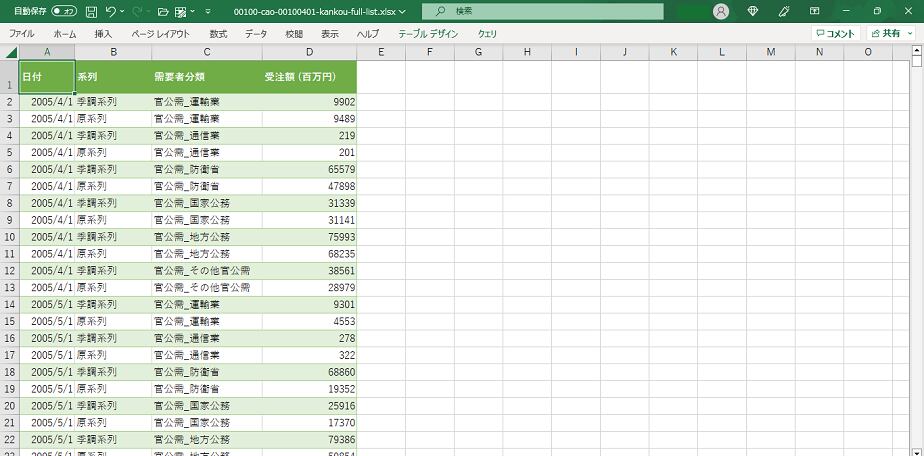Open the 挿入 (Insert) ribbon tab
924x456 pixels.
[x=103, y=33]
